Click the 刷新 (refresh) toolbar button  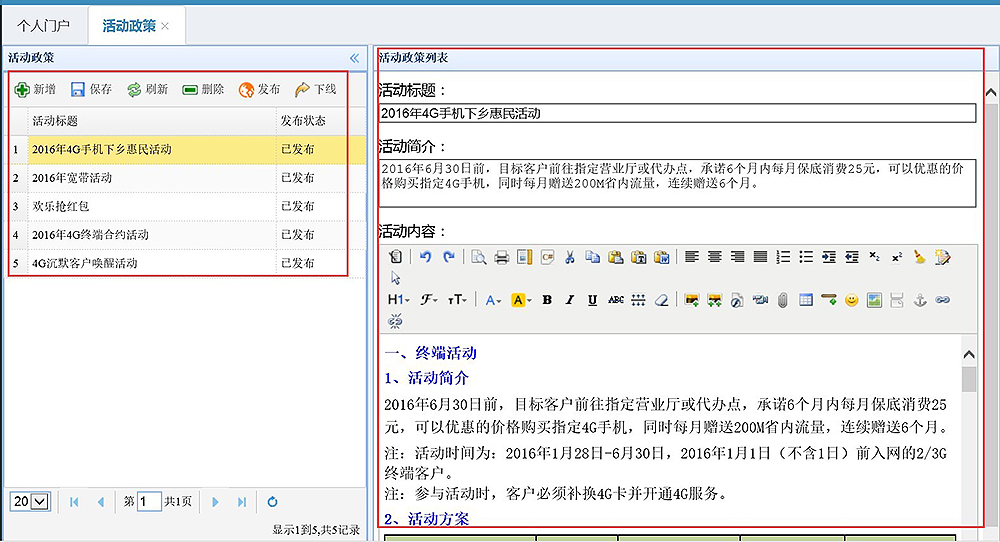click(147, 89)
